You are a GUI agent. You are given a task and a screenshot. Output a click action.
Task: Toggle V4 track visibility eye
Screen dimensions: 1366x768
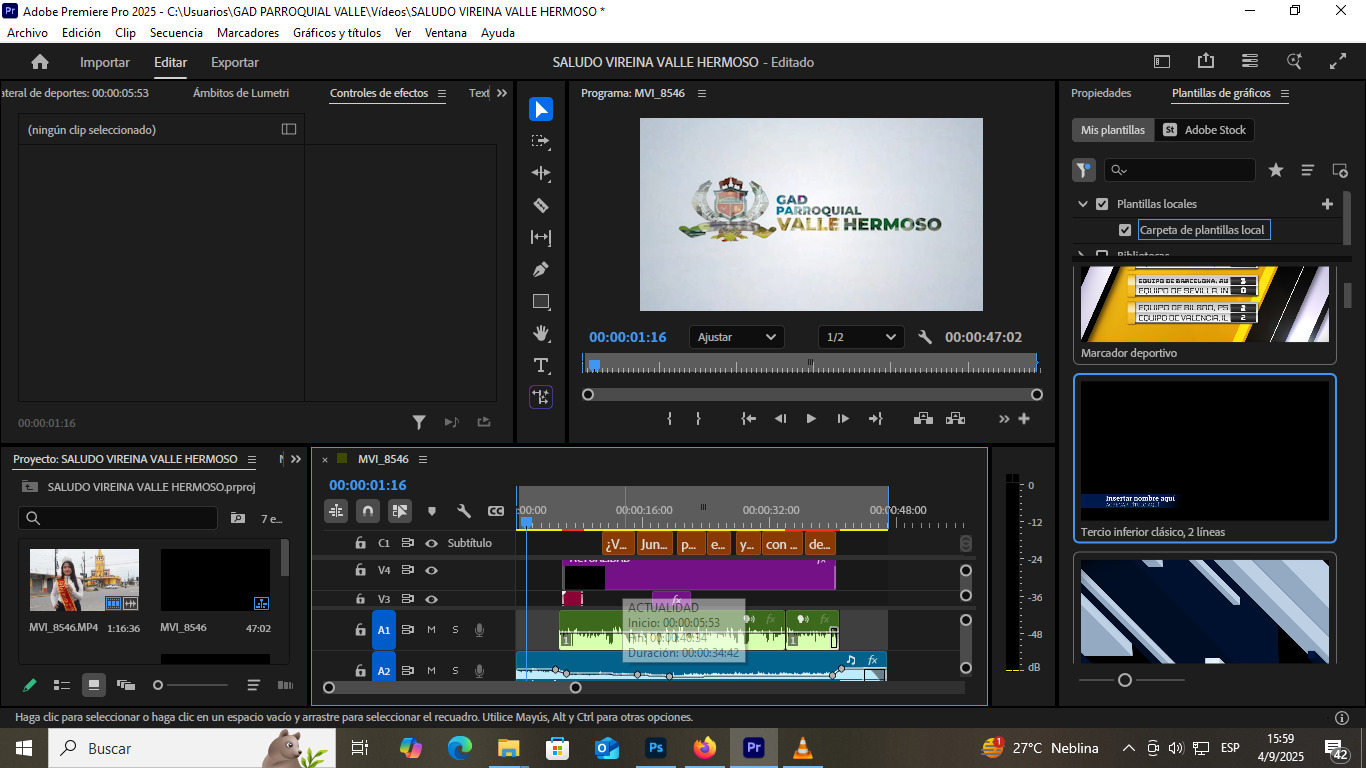click(x=432, y=570)
